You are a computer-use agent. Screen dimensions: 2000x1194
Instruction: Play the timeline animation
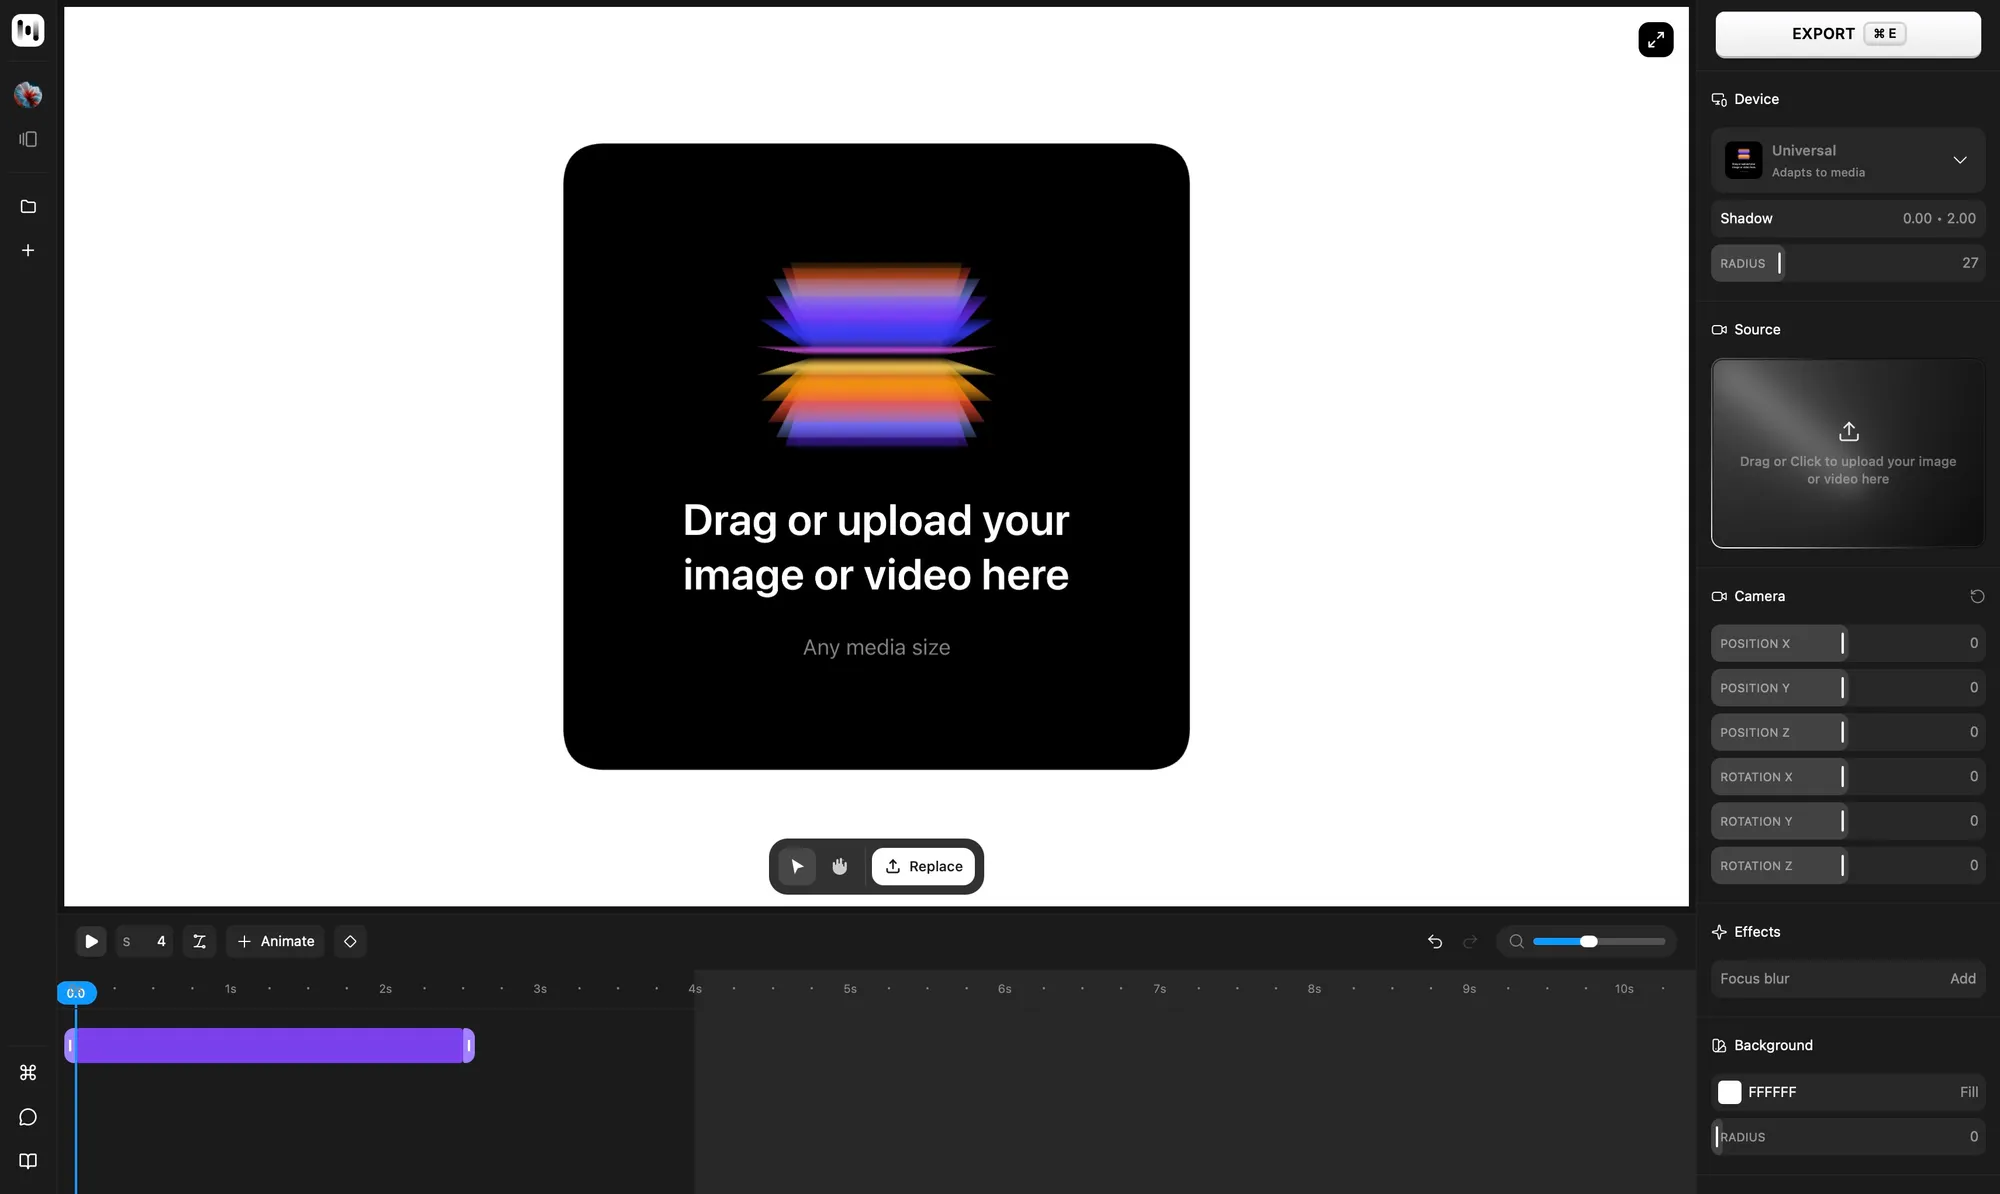91,941
